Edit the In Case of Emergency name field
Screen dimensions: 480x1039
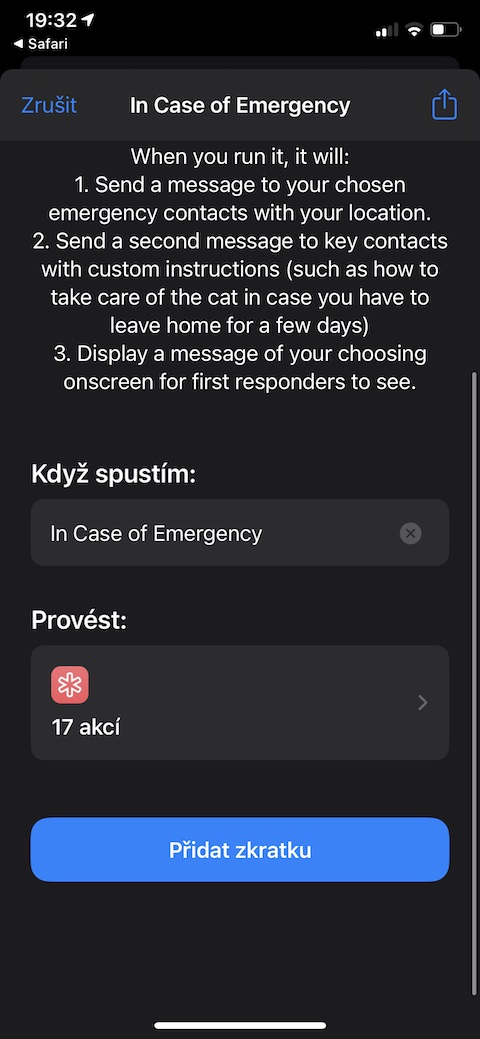pos(240,533)
